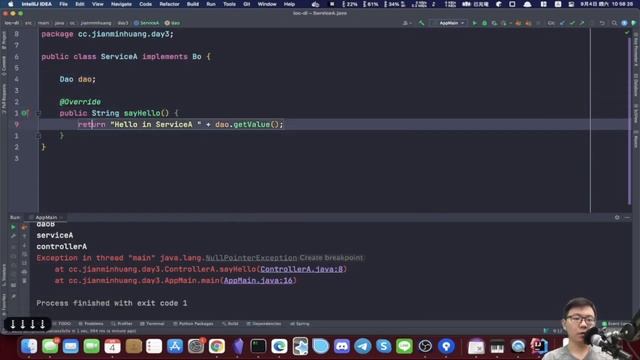The height and width of the screenshot is (360, 640).
Task: Open the ServiceA breadcrumb in navigation bar
Action: 147,23
